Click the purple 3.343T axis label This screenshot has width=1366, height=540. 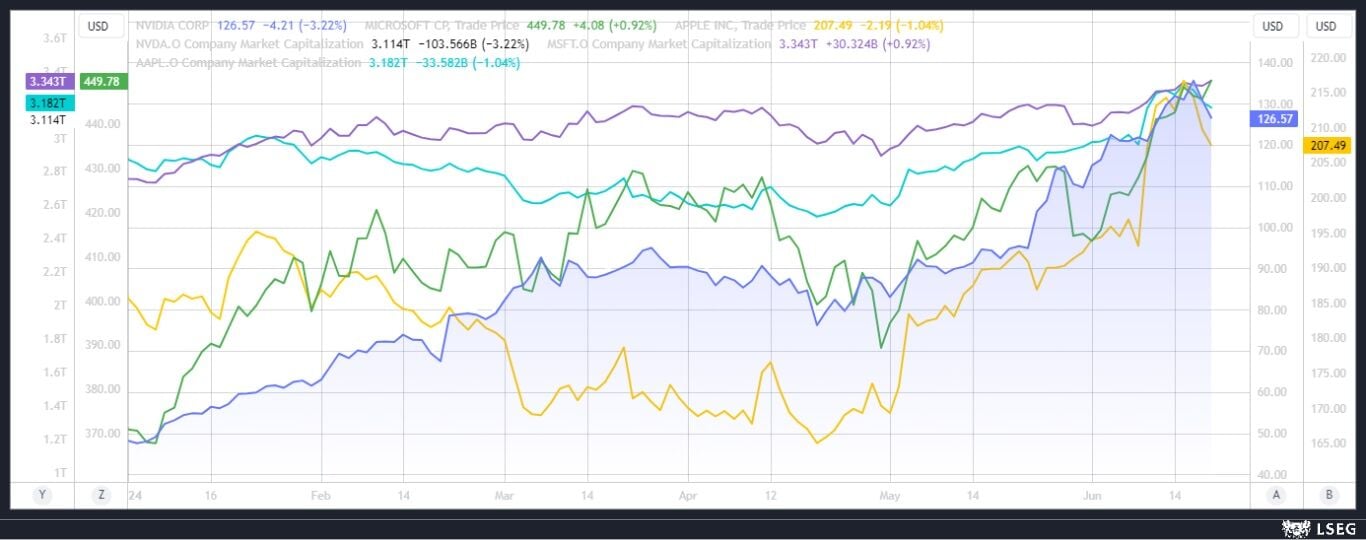(48, 81)
